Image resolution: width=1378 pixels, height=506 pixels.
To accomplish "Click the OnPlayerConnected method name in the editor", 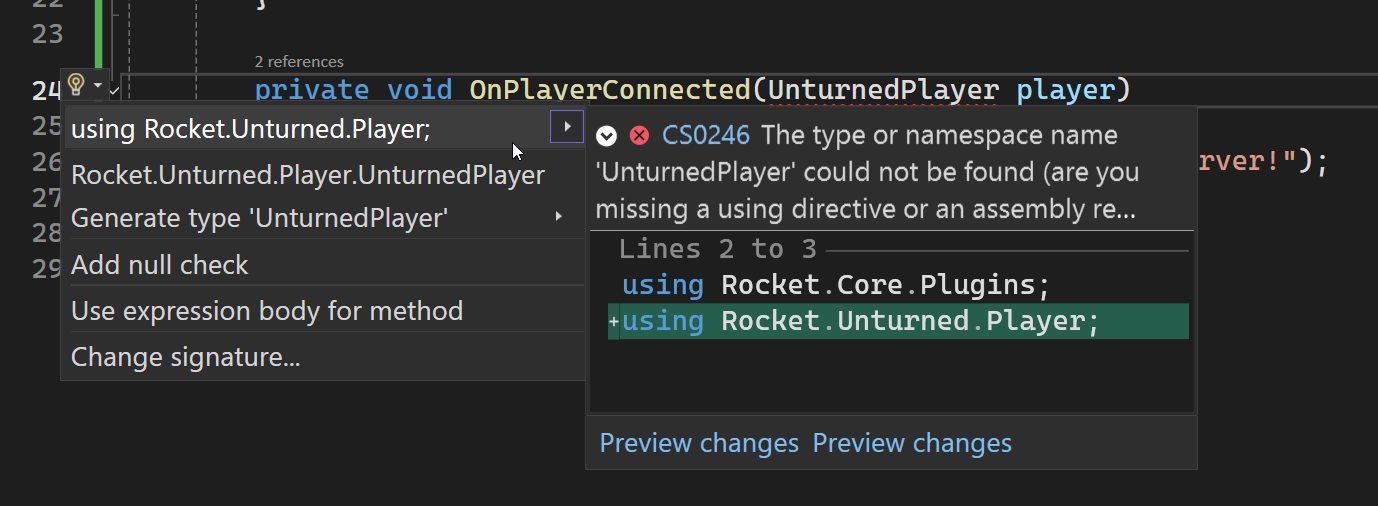I will click(x=609, y=90).
